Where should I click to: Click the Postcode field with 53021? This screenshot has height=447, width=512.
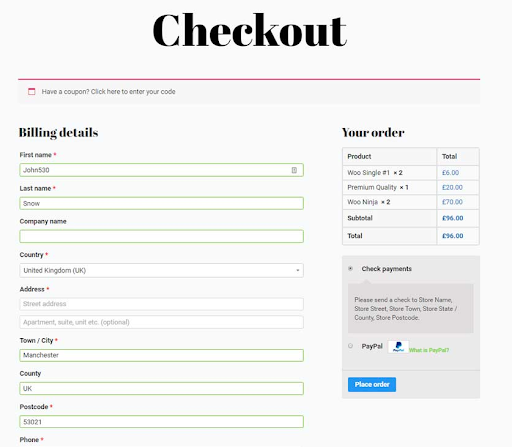click(161, 422)
